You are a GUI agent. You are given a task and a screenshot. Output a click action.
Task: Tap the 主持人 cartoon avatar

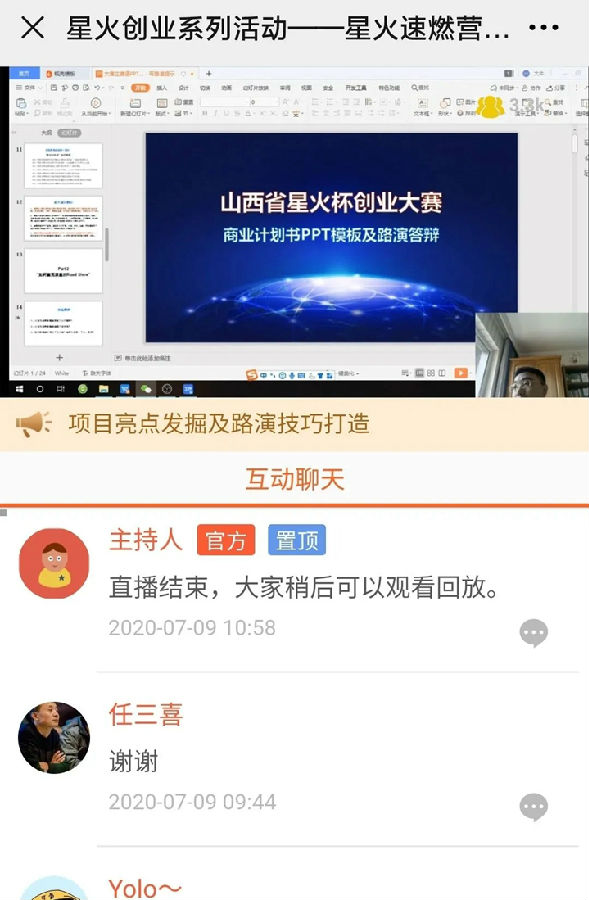54,564
